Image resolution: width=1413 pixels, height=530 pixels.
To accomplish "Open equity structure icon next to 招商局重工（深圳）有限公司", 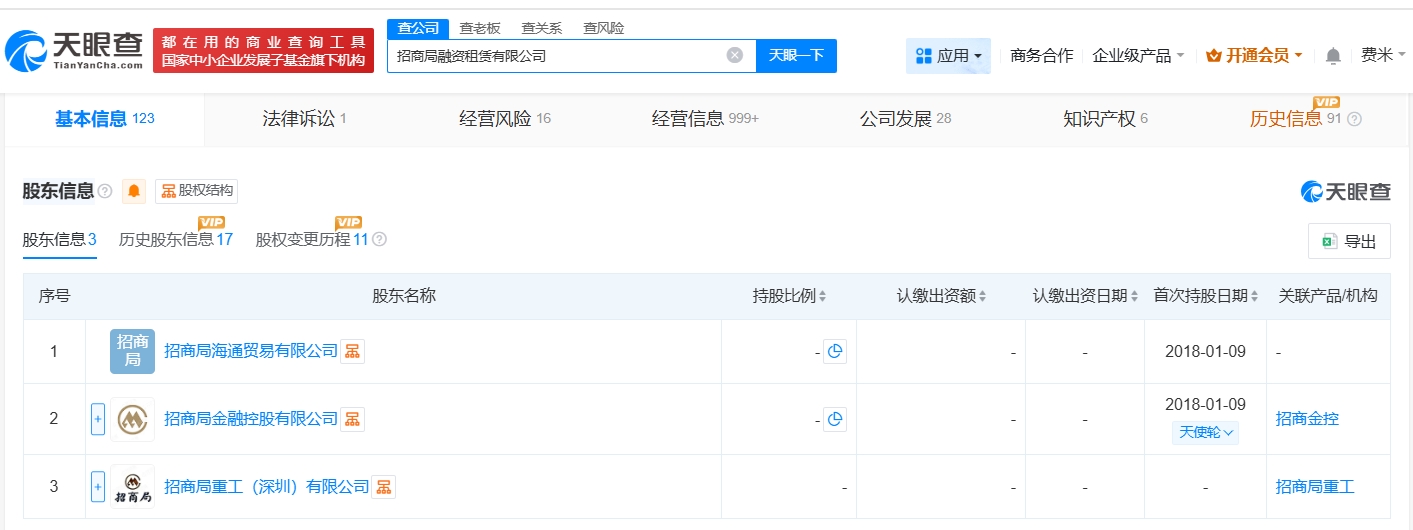I will pos(383,487).
